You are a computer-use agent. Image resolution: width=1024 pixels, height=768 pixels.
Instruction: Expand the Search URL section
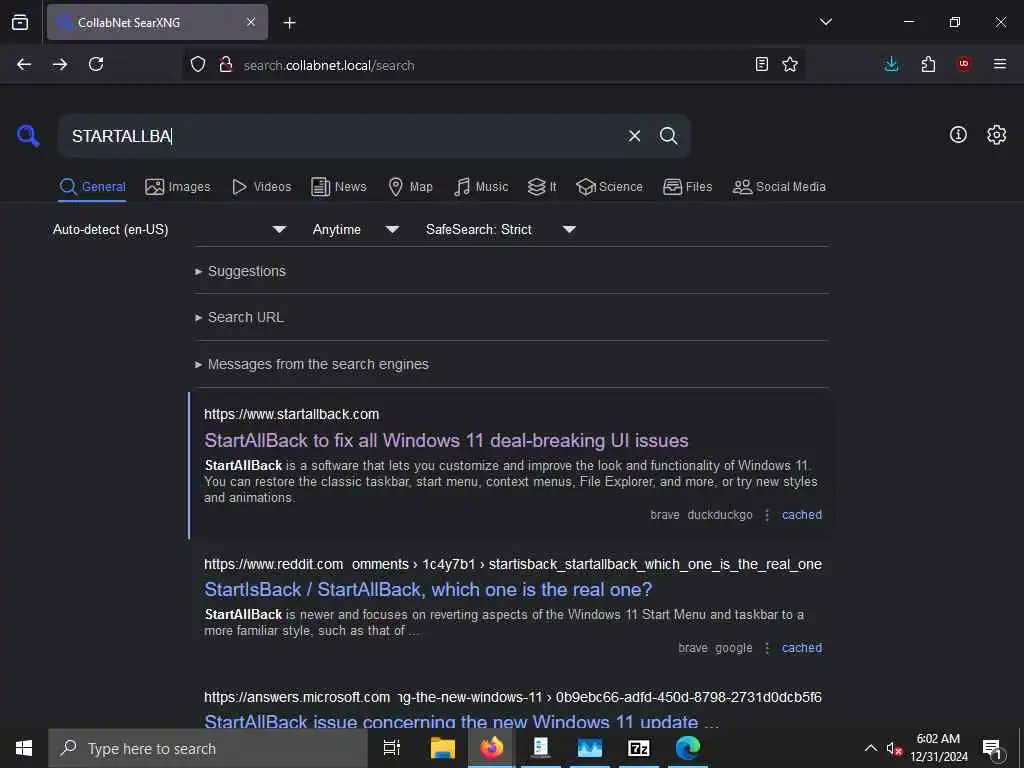click(239, 317)
